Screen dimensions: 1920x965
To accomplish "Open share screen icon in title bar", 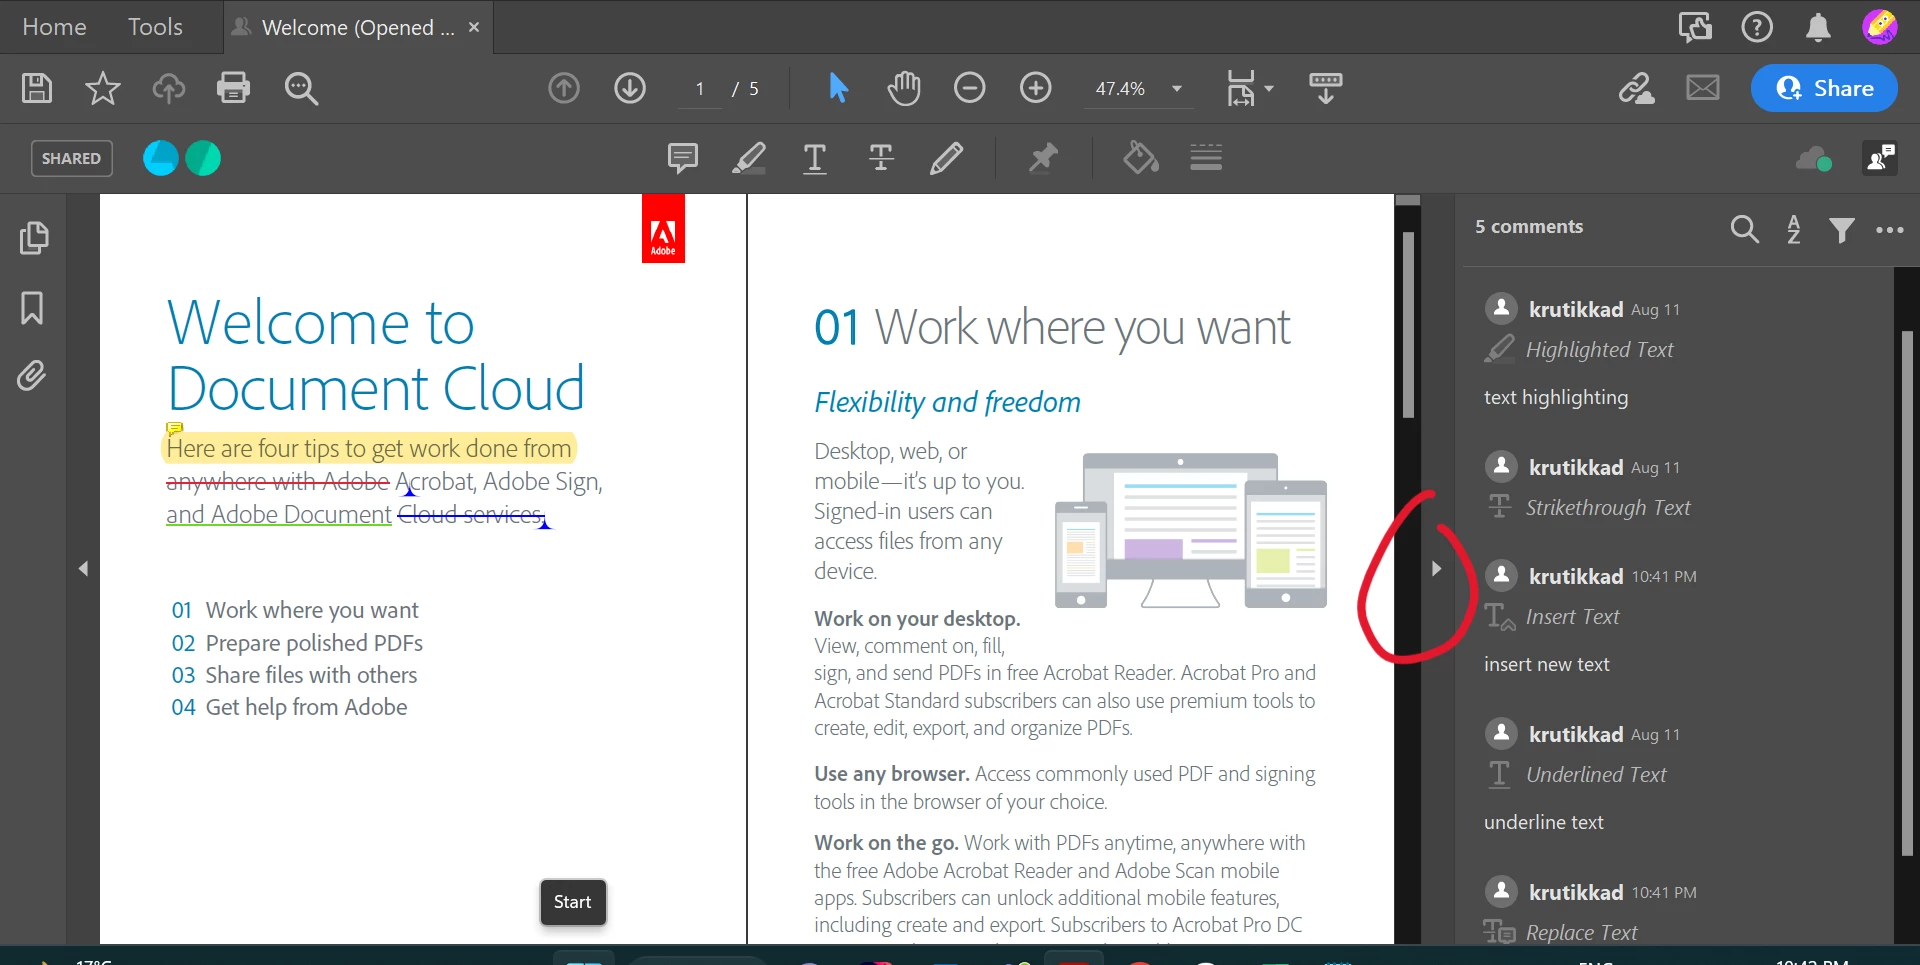I will click(1695, 27).
